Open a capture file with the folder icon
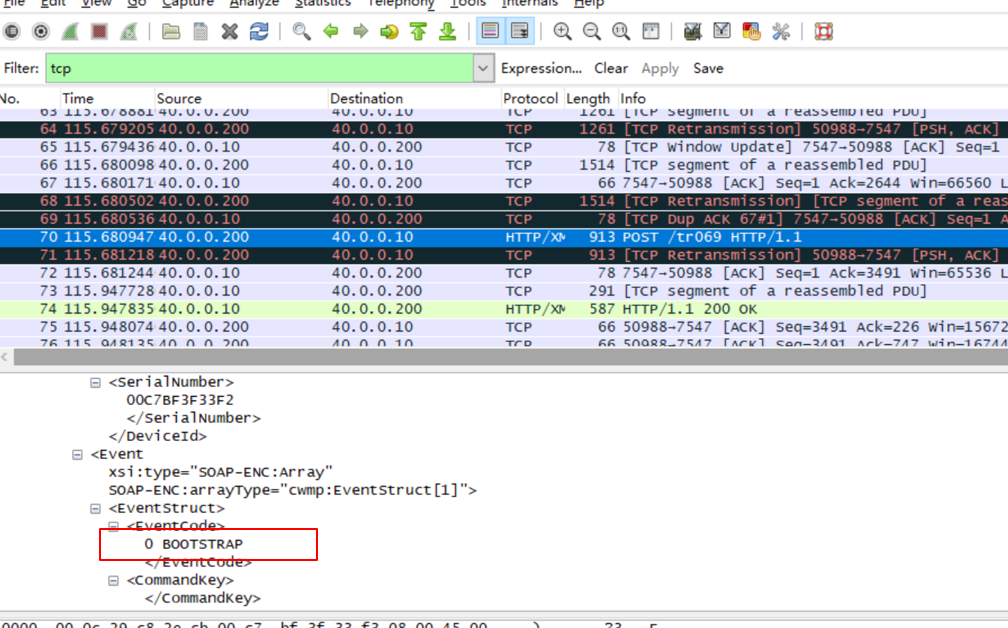The width and height of the screenshot is (1008, 628). click(x=171, y=31)
